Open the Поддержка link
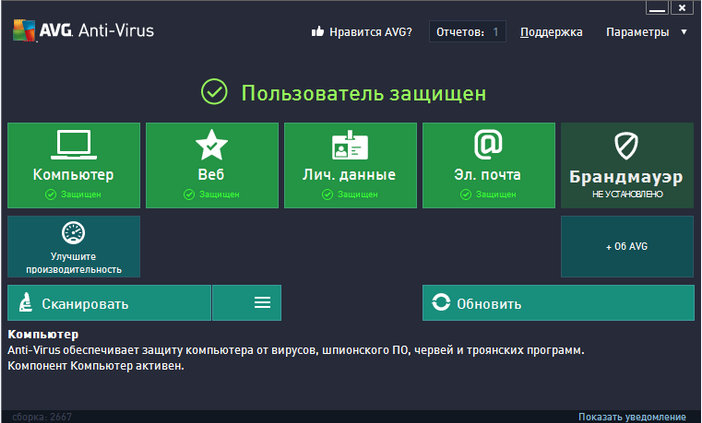 [551, 32]
